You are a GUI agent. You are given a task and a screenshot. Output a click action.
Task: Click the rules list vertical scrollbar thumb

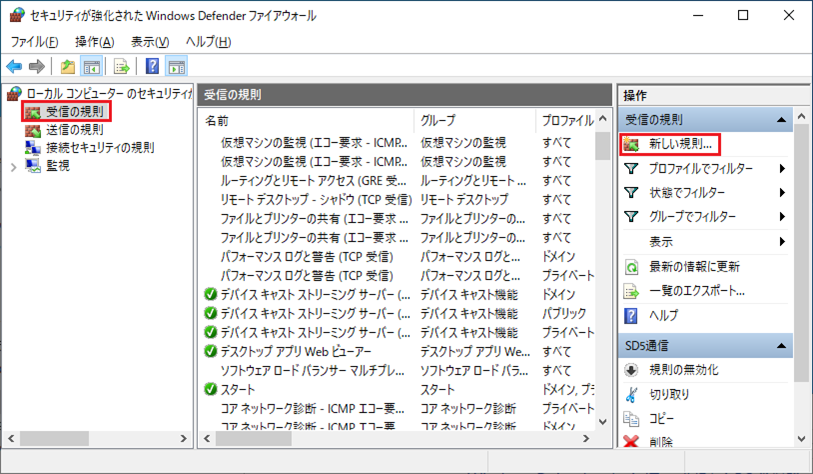[x=602, y=146]
